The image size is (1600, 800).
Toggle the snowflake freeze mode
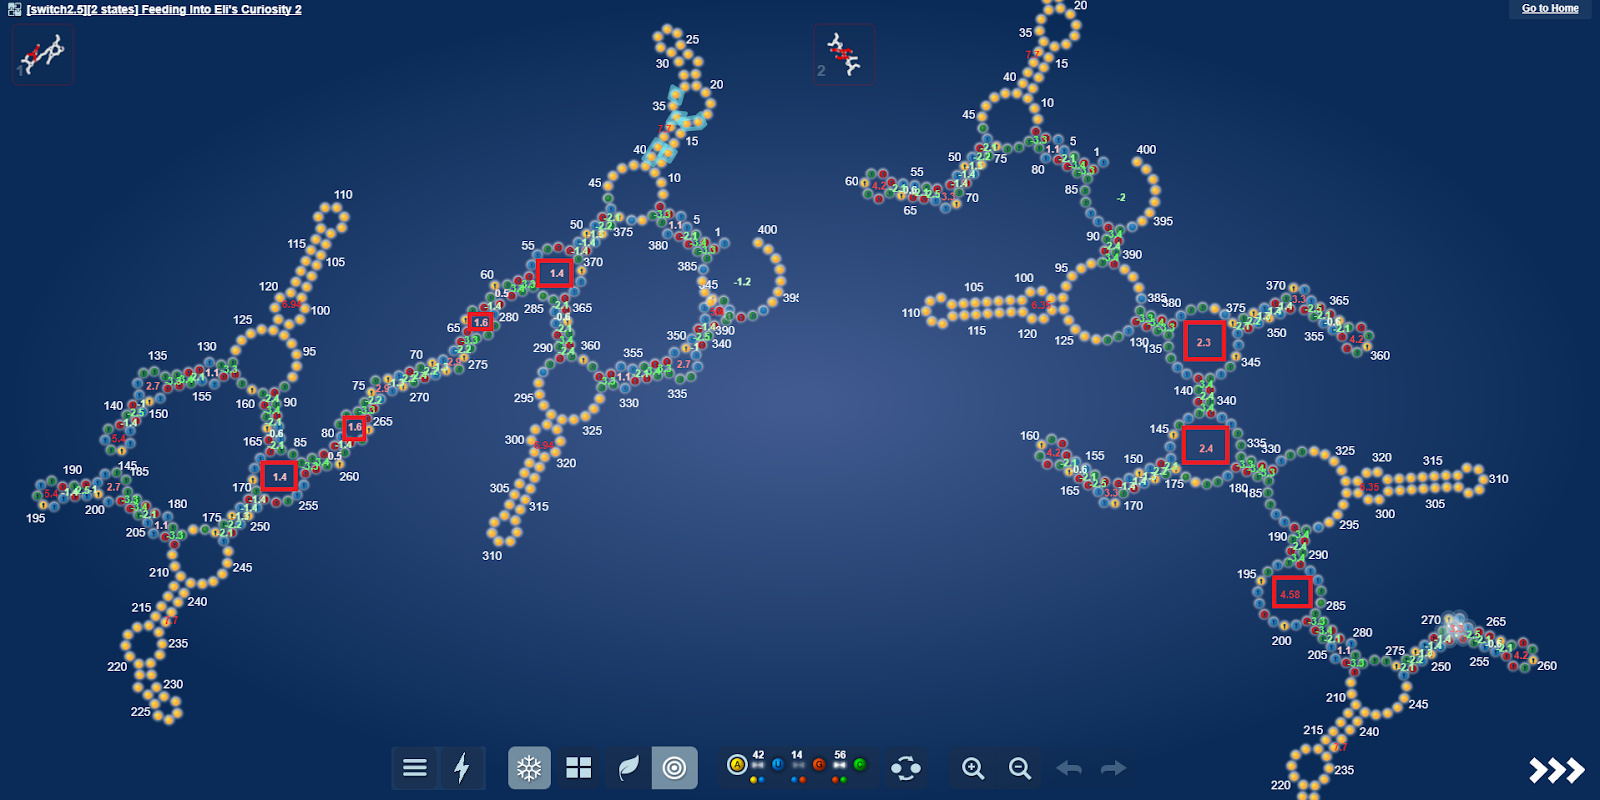tap(529, 768)
